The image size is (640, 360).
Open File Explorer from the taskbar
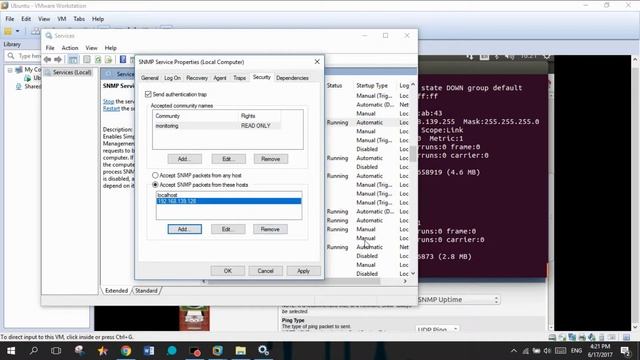(240, 351)
